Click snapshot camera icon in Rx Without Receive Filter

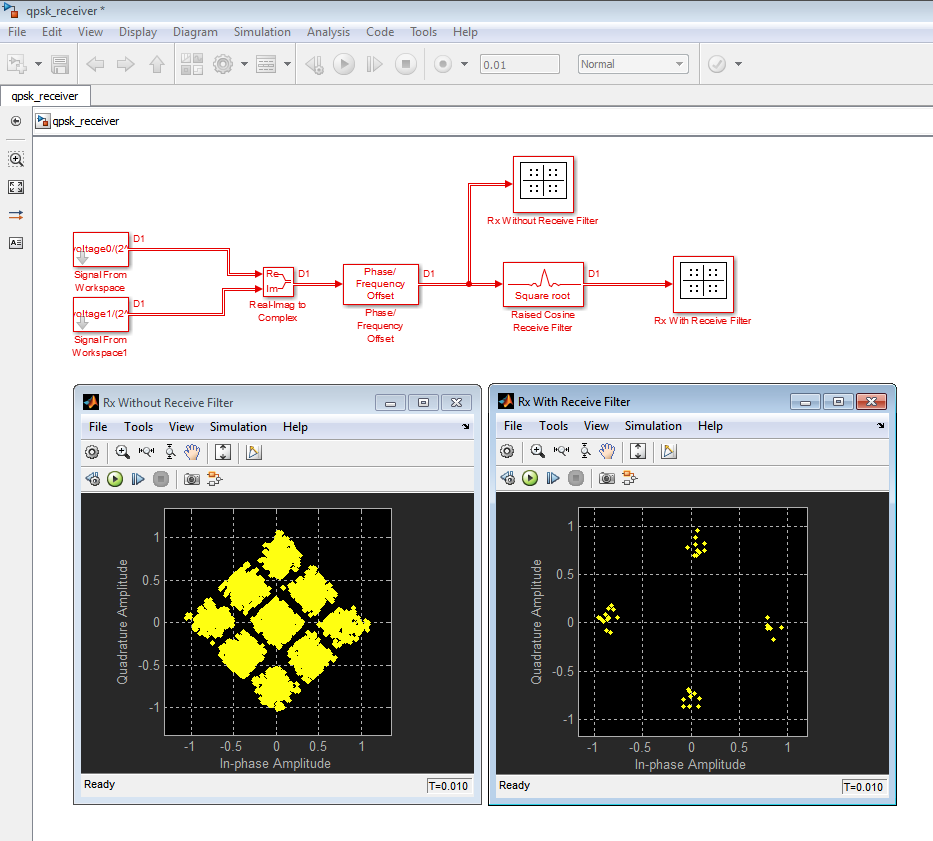click(x=192, y=479)
